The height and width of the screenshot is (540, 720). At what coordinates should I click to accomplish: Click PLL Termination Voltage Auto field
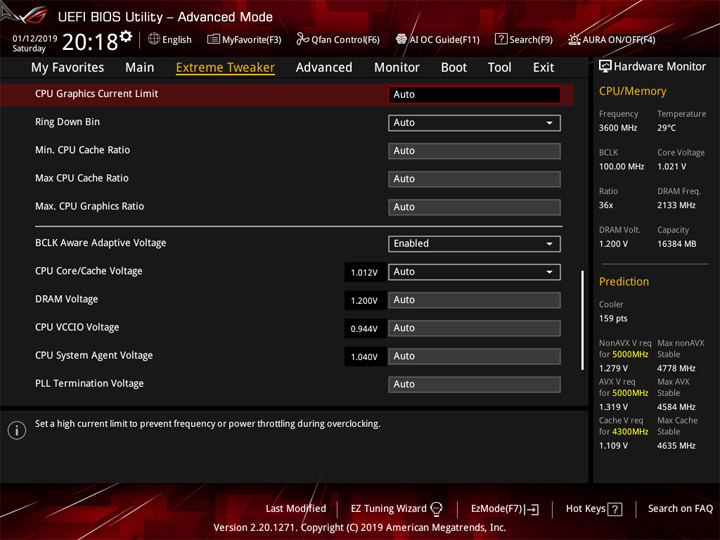pyautogui.click(x=474, y=384)
